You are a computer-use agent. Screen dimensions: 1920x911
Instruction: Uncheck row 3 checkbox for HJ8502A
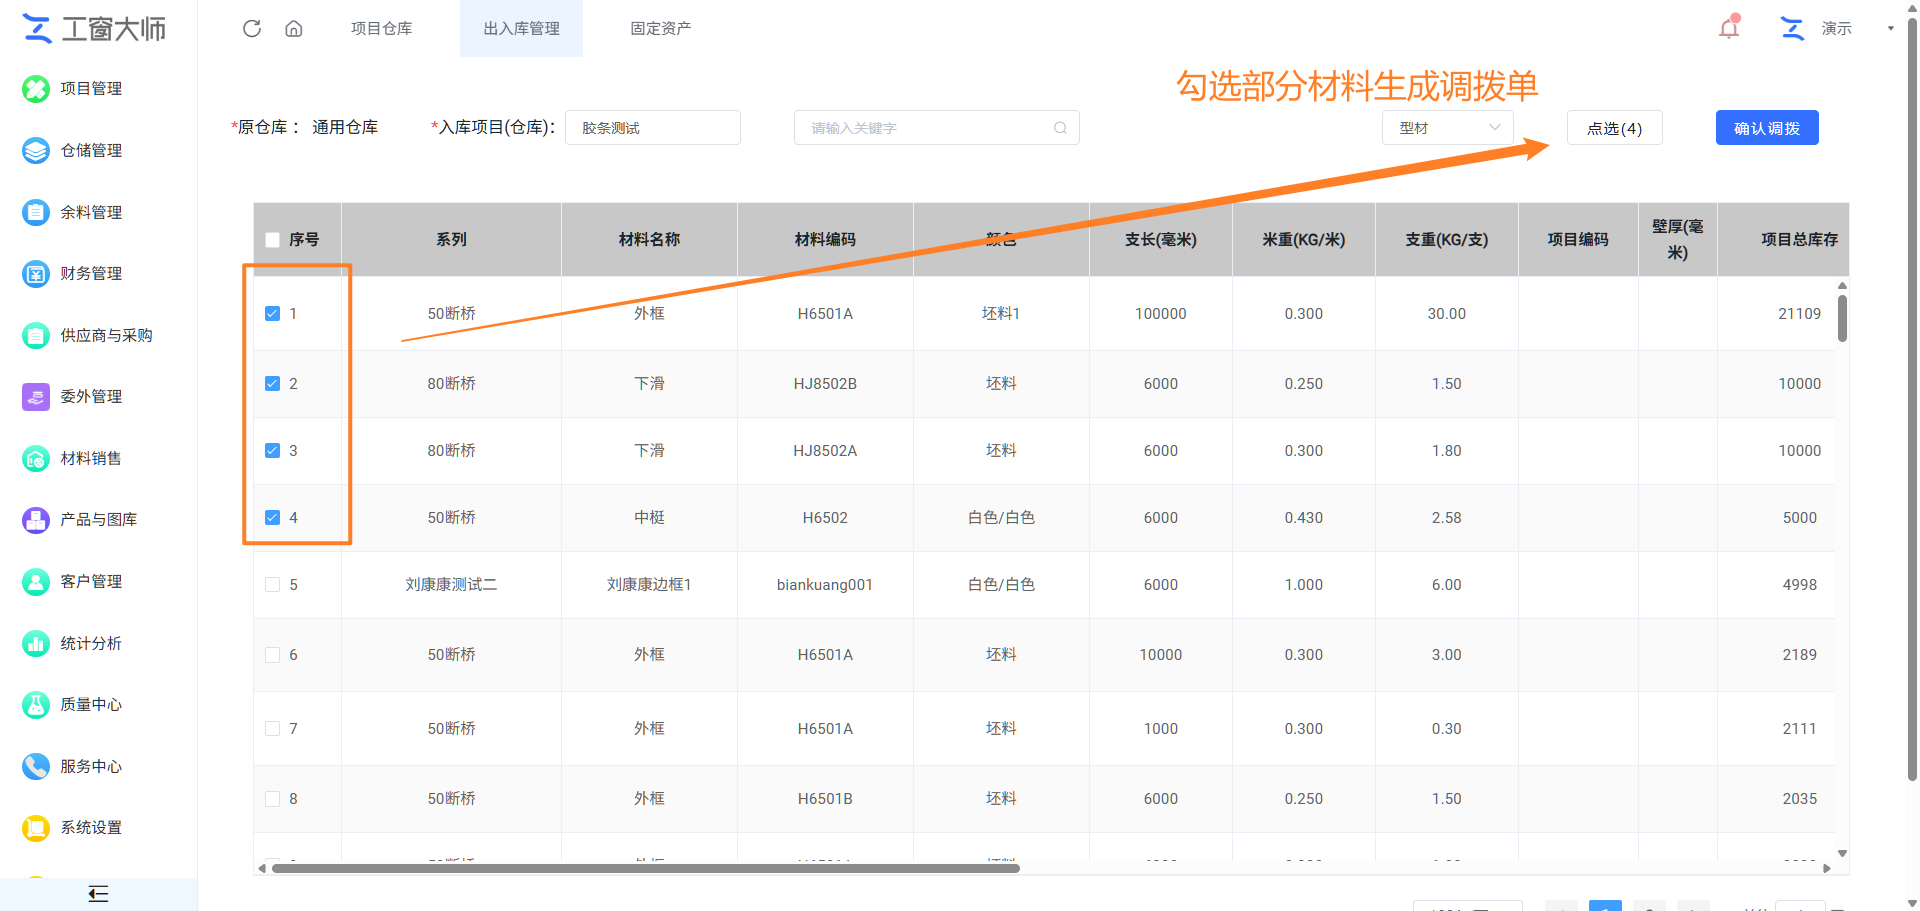pos(272,451)
